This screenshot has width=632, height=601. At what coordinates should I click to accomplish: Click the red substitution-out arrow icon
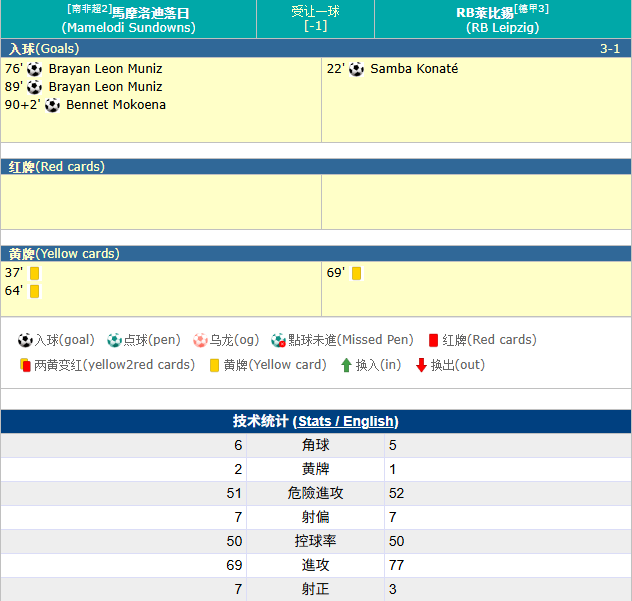click(421, 365)
